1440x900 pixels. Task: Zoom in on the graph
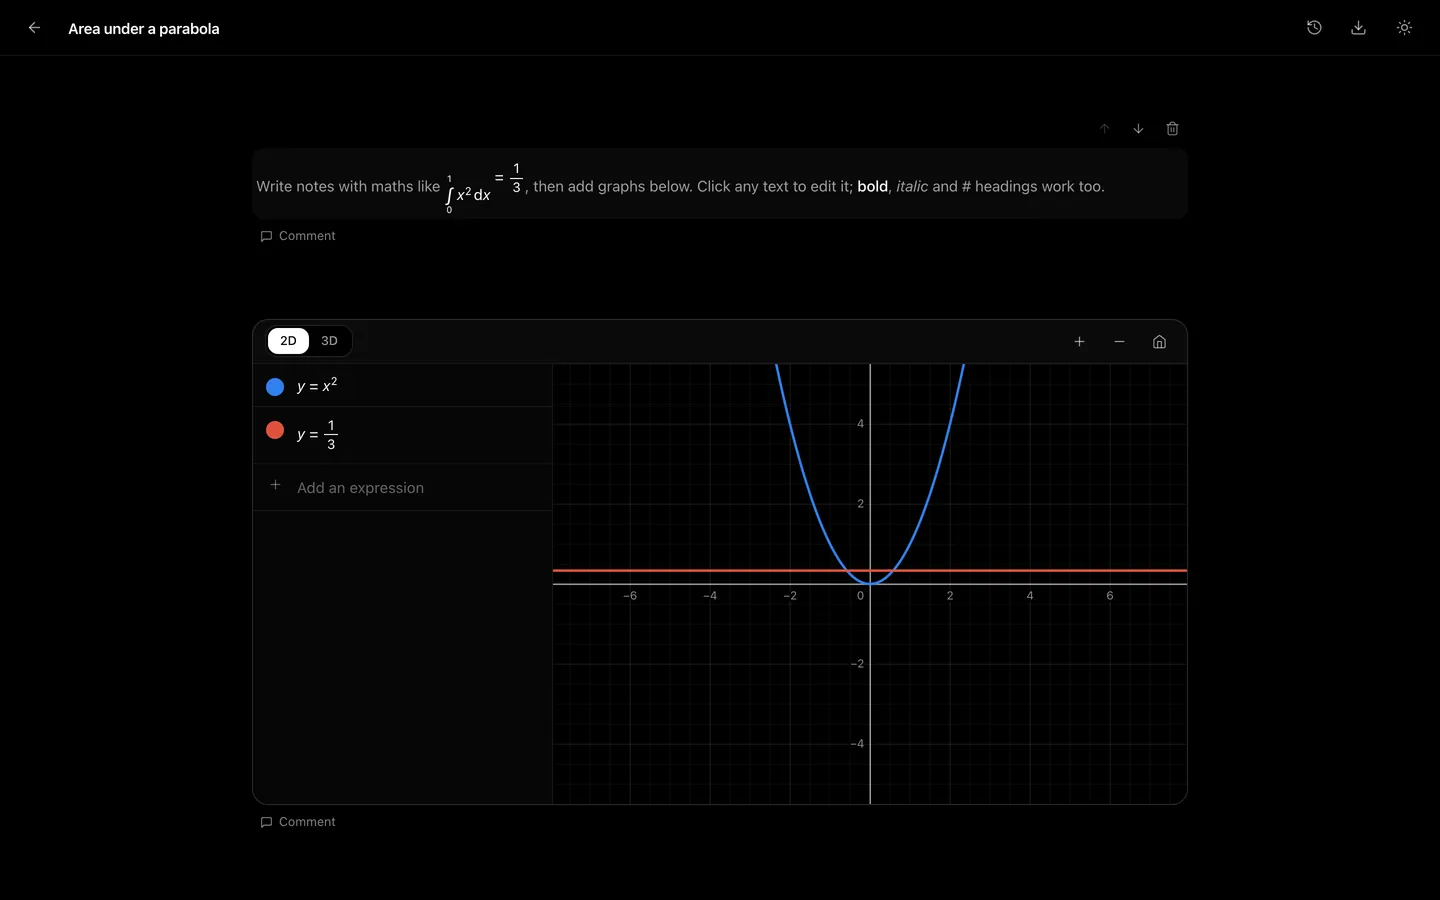pyautogui.click(x=1079, y=342)
